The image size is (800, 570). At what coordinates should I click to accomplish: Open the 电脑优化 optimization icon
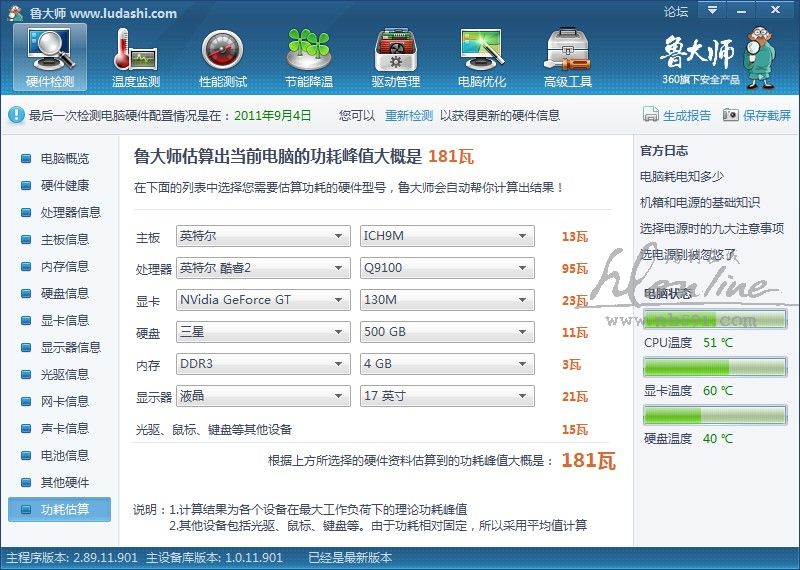click(x=482, y=50)
